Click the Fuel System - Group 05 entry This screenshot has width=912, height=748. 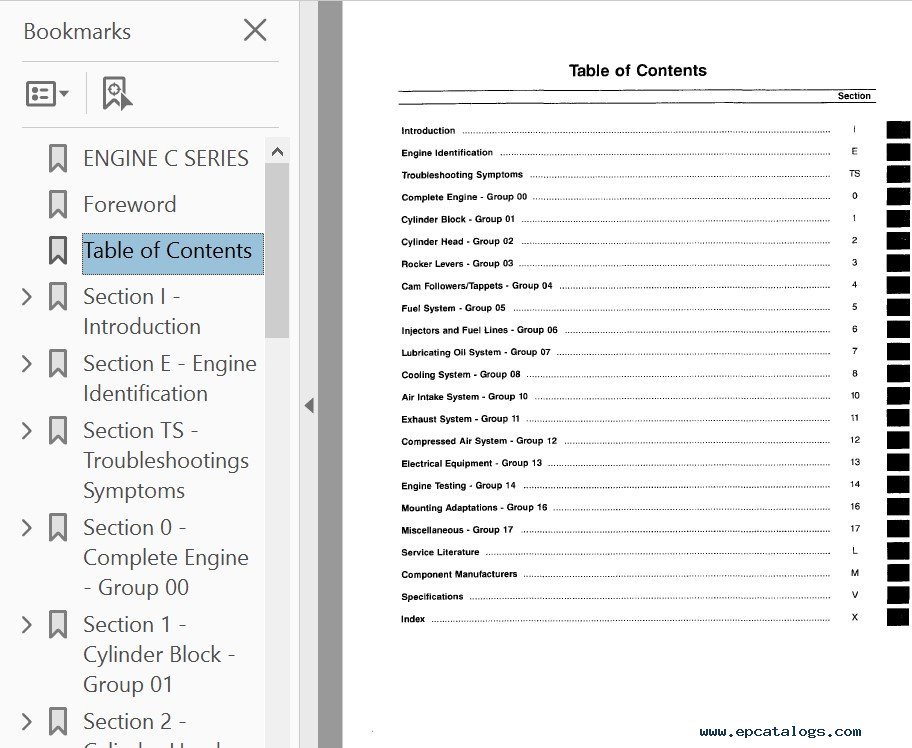tap(453, 308)
